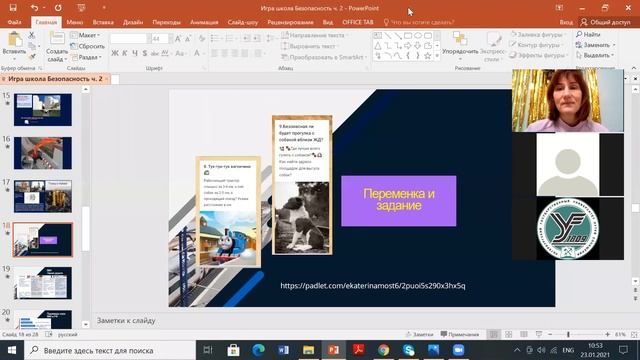Click the Save icon in the title bar
Image resolution: width=640 pixels, height=360 pixels.
(x=13, y=8)
